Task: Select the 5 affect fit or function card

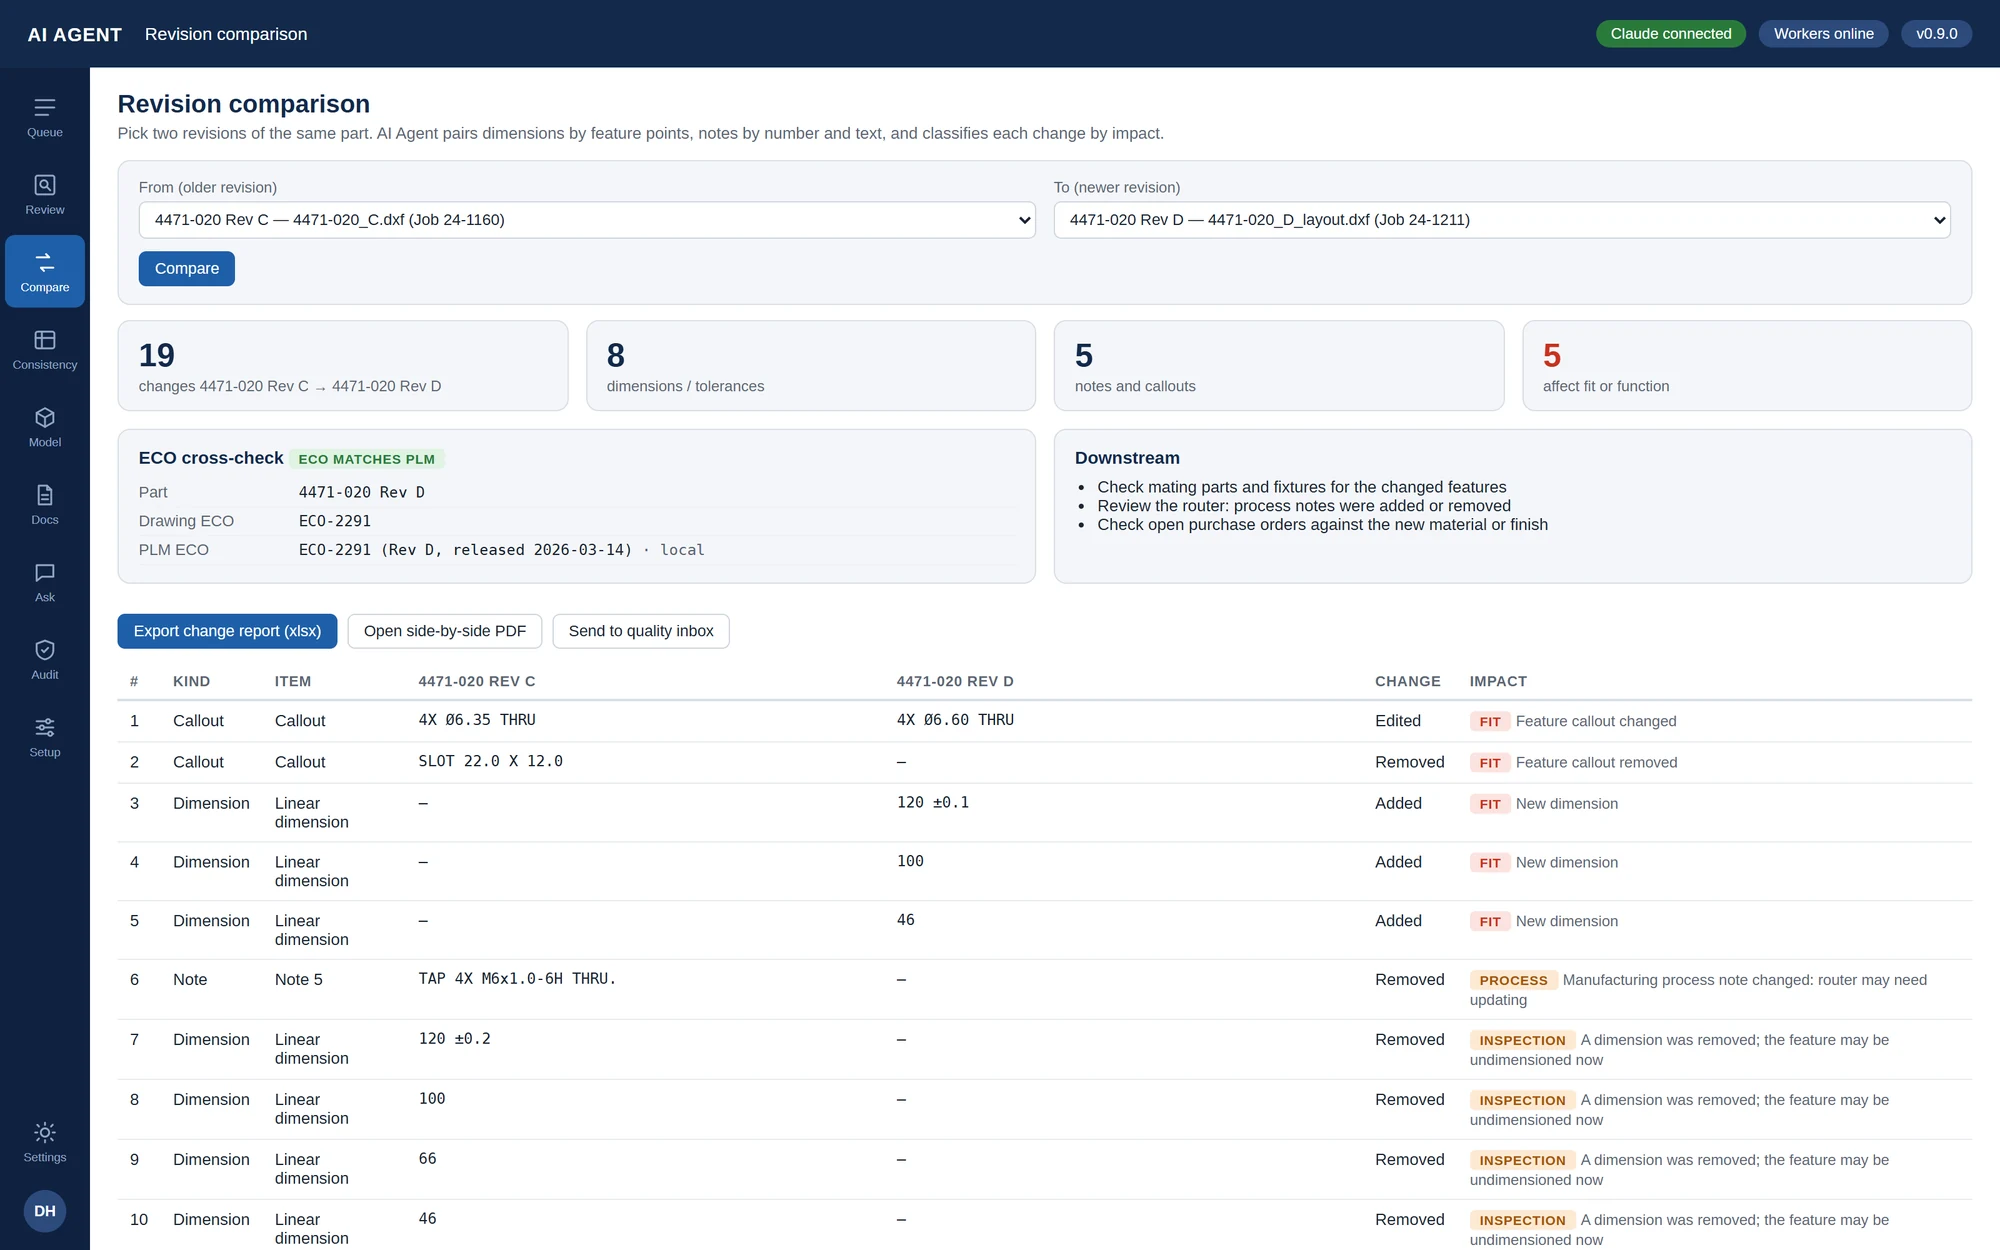Action: pyautogui.click(x=1747, y=366)
